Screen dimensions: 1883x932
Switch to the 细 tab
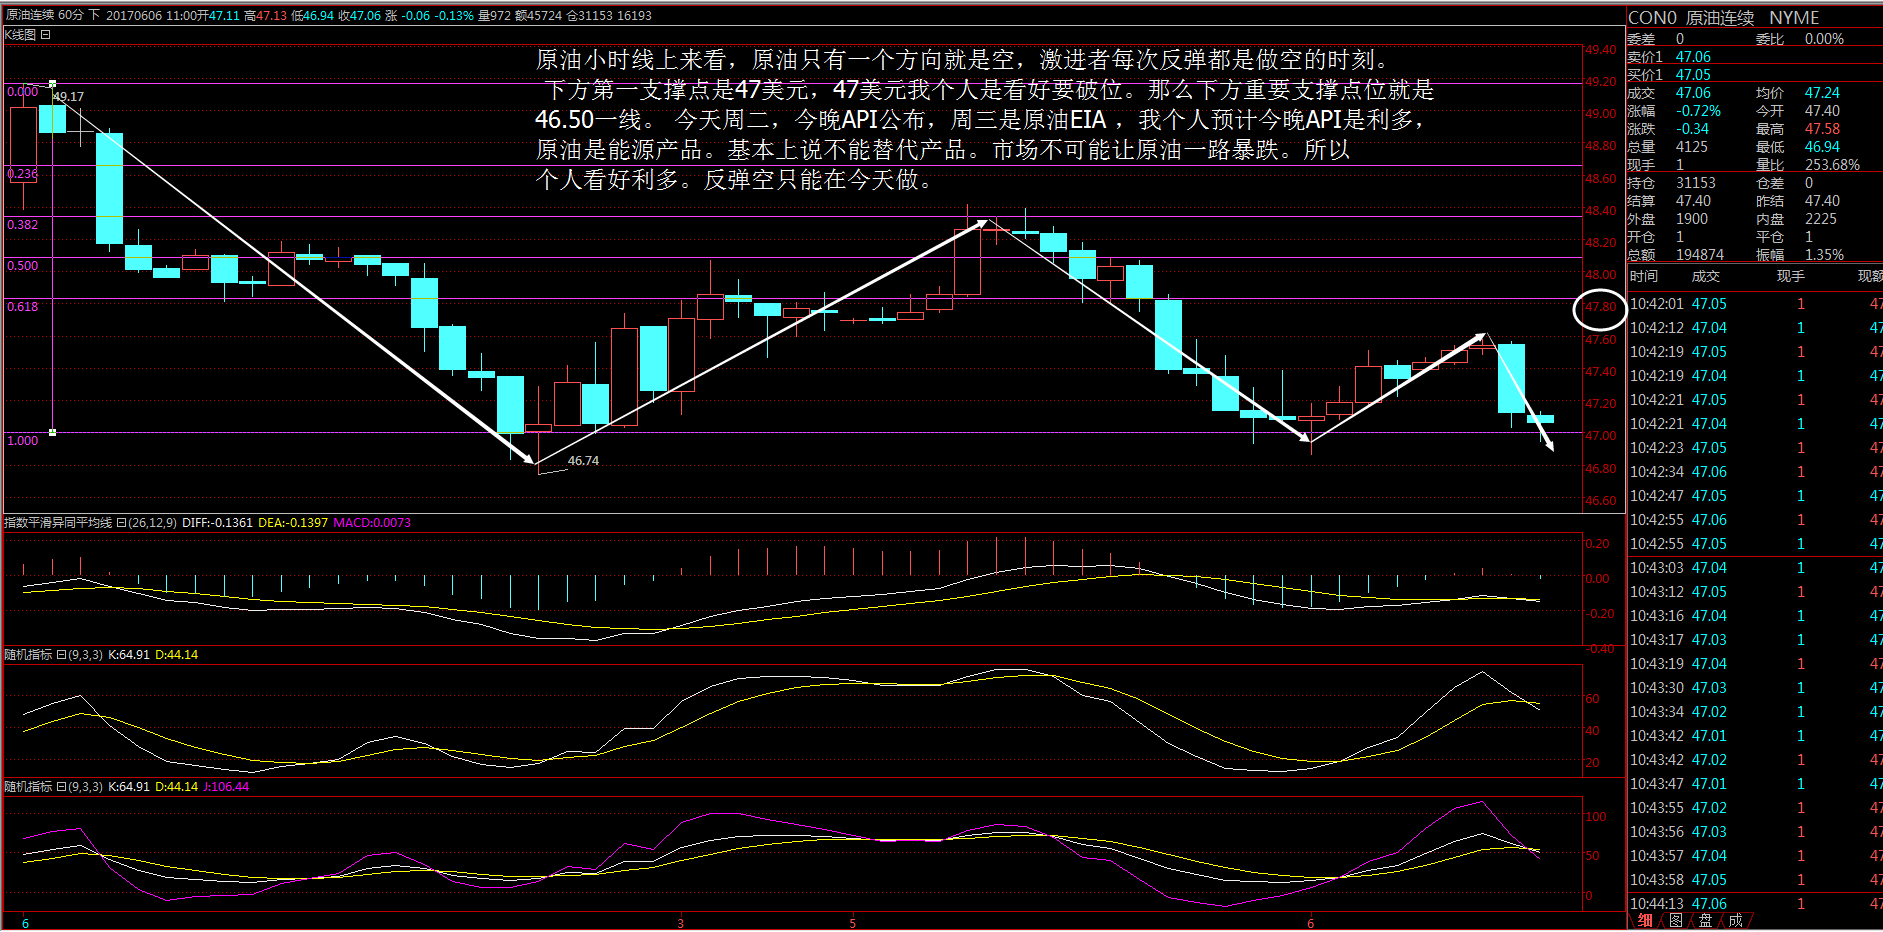[1645, 921]
